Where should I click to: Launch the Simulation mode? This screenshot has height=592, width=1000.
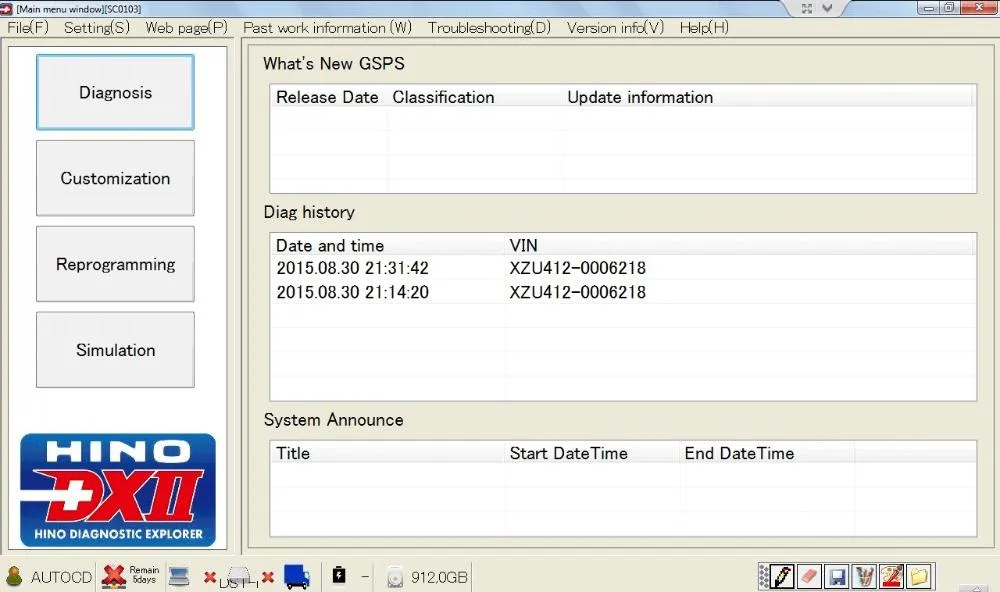[114, 350]
